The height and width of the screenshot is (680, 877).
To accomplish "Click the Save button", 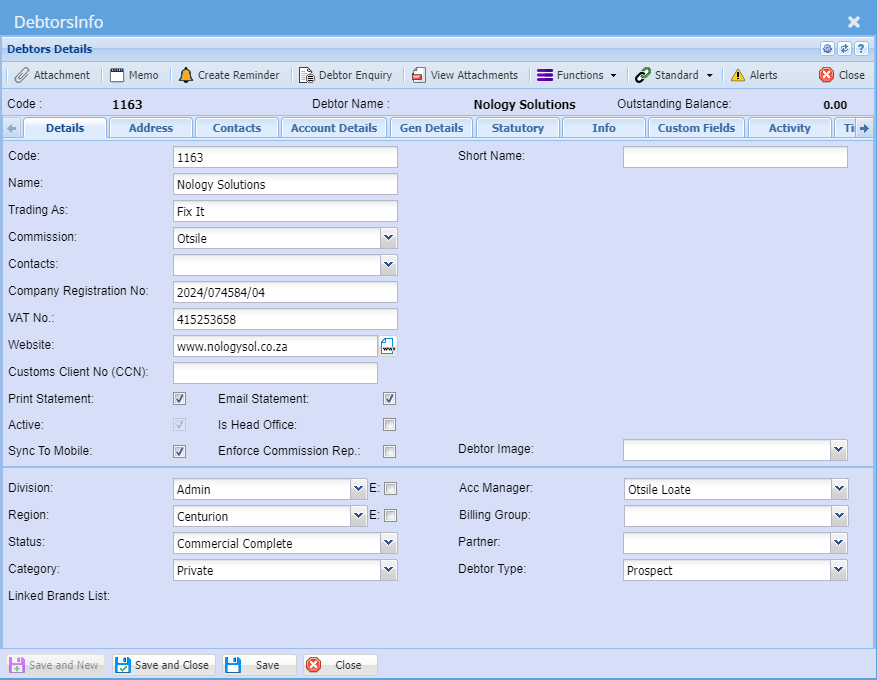I will tap(259, 665).
